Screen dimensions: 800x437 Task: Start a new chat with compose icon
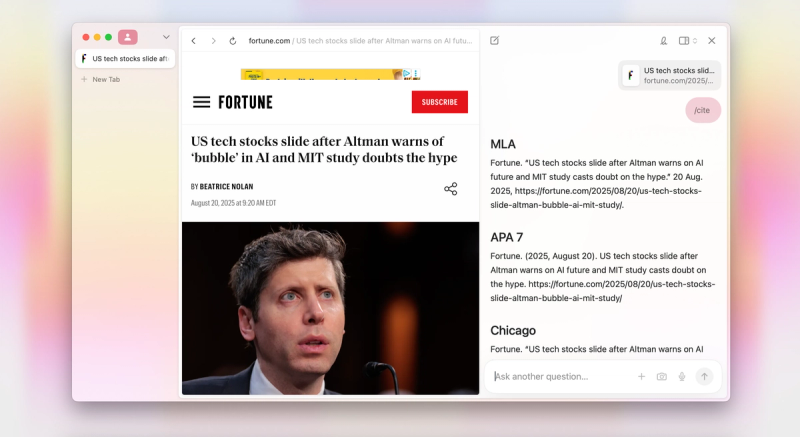pyautogui.click(x=494, y=40)
